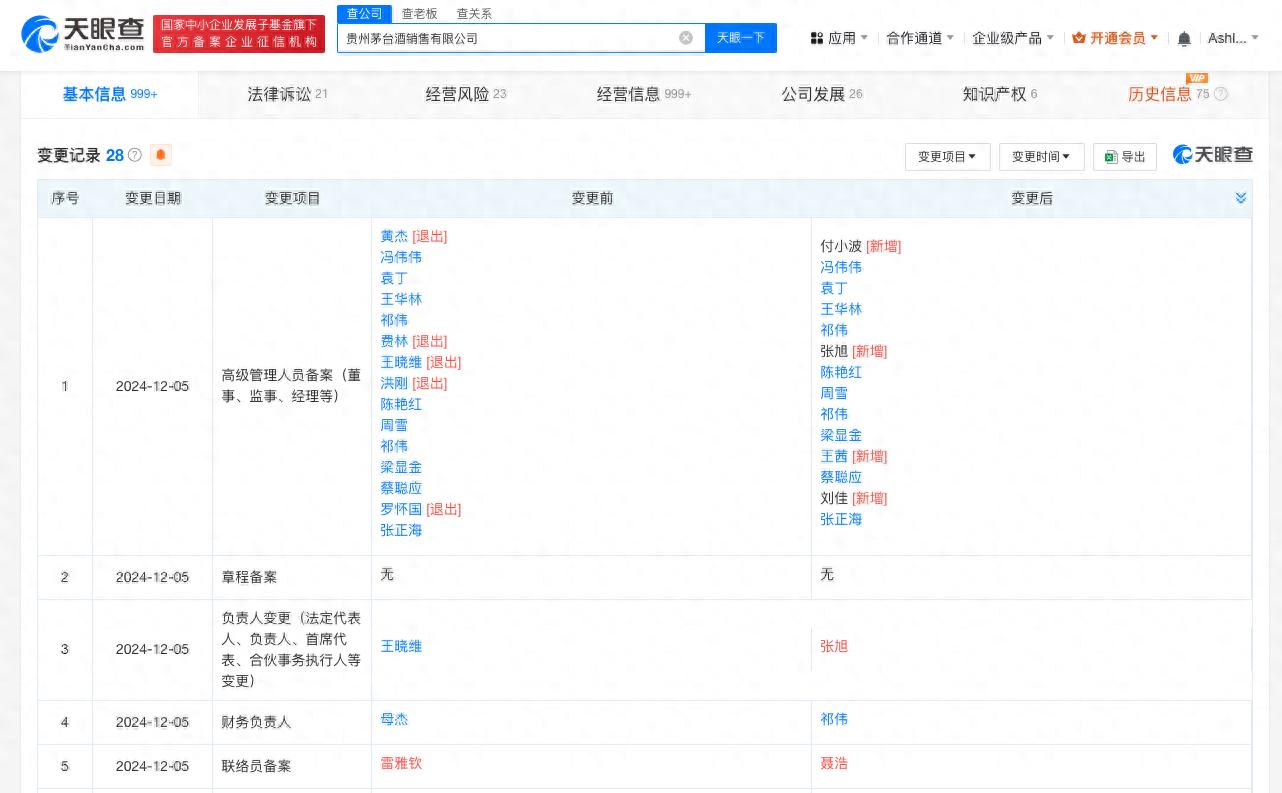The height and width of the screenshot is (793, 1282).
Task: Open the 经营风险 tab
Action: (466, 94)
